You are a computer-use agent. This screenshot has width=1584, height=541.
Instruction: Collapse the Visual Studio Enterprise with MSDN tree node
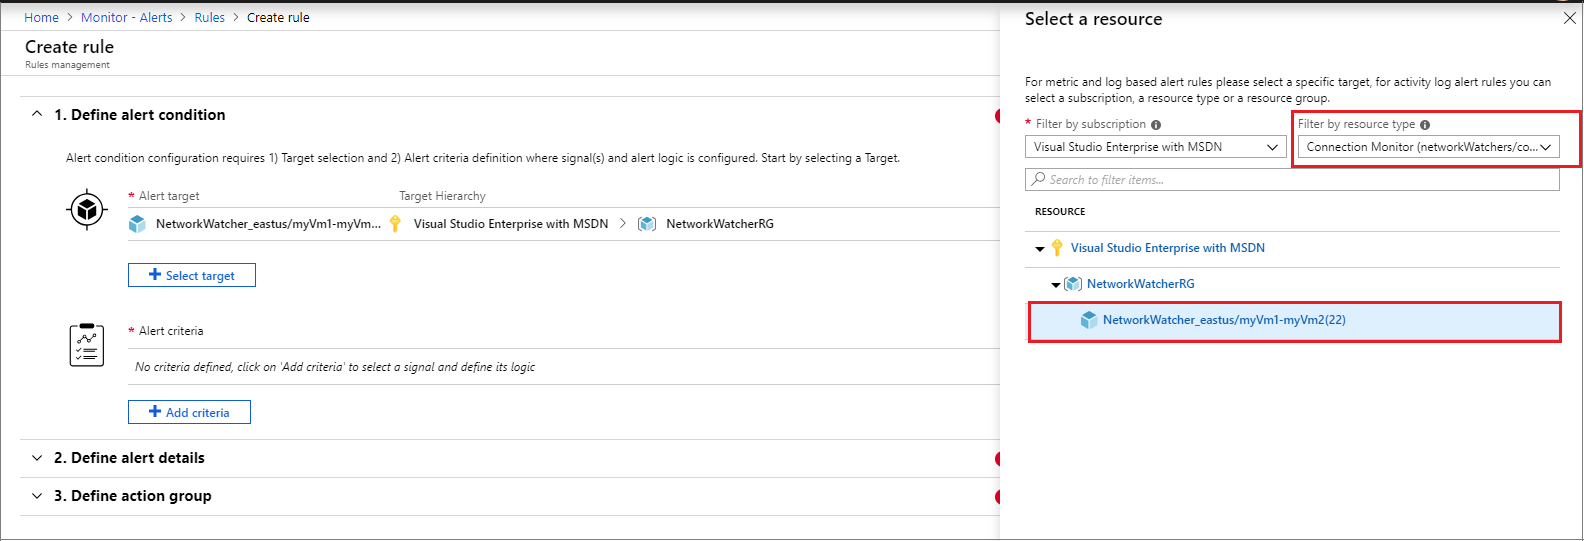(1040, 249)
